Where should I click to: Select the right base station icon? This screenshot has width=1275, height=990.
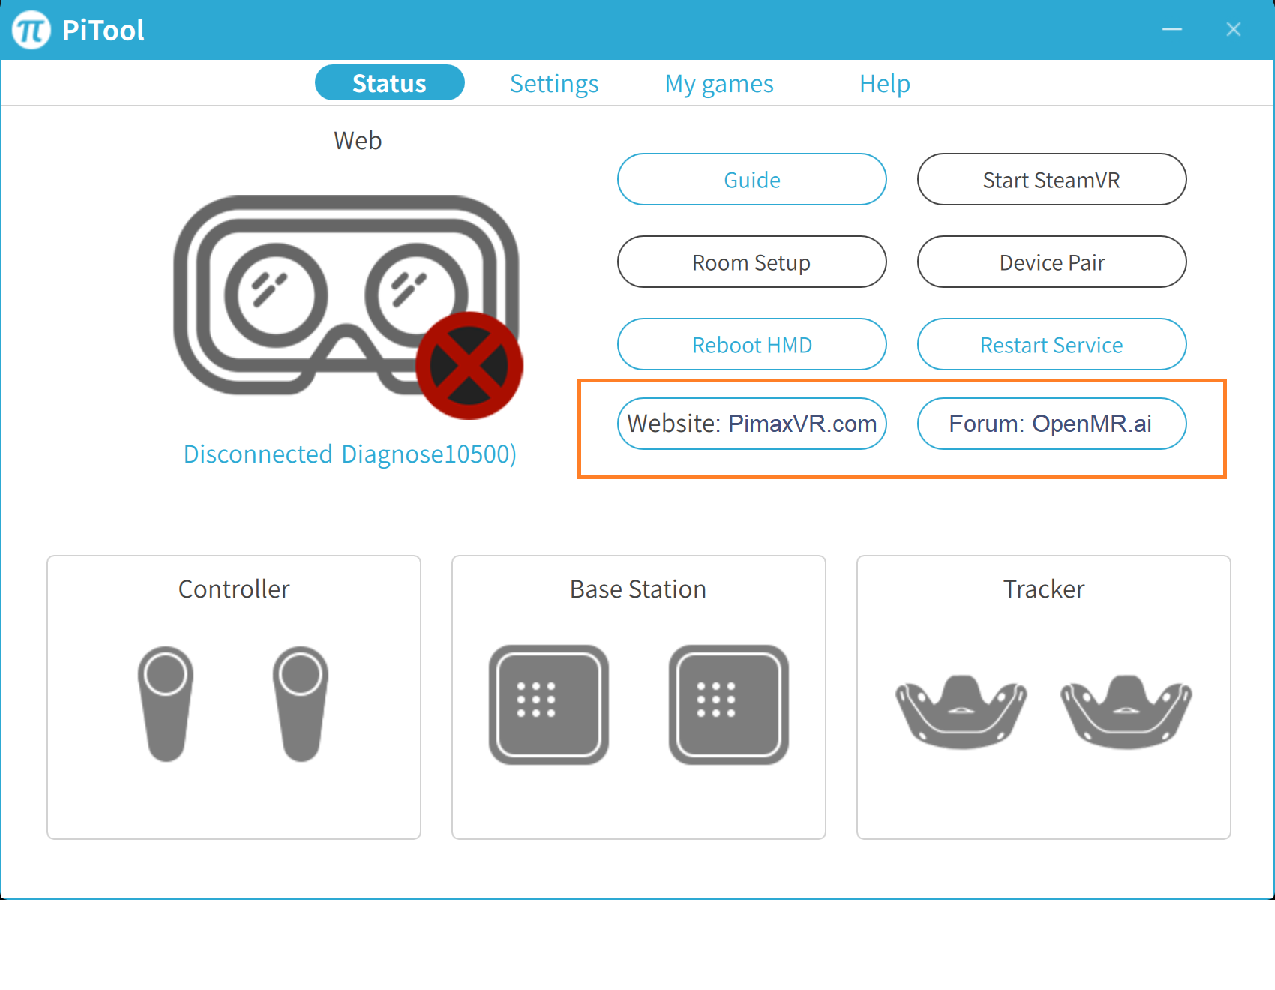(729, 704)
